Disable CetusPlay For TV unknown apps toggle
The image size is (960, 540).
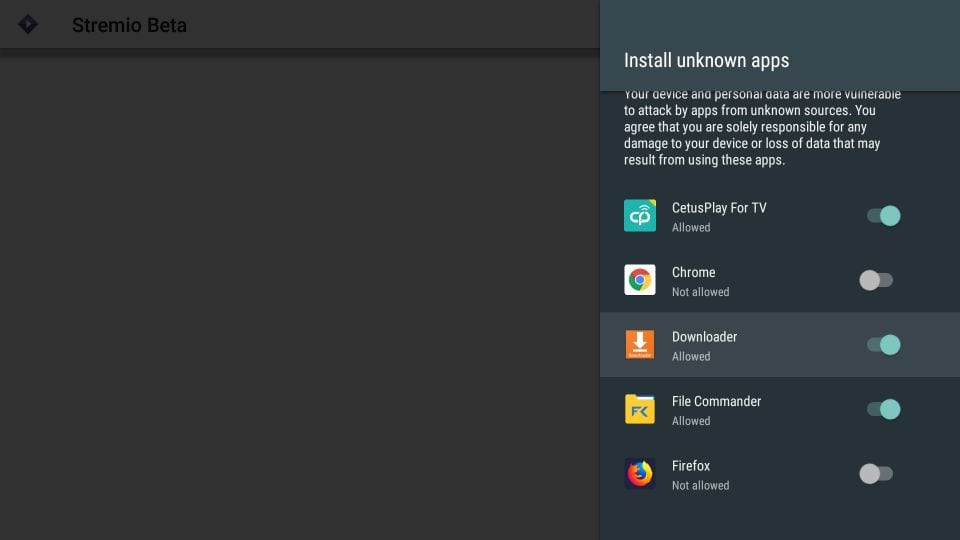(x=883, y=216)
